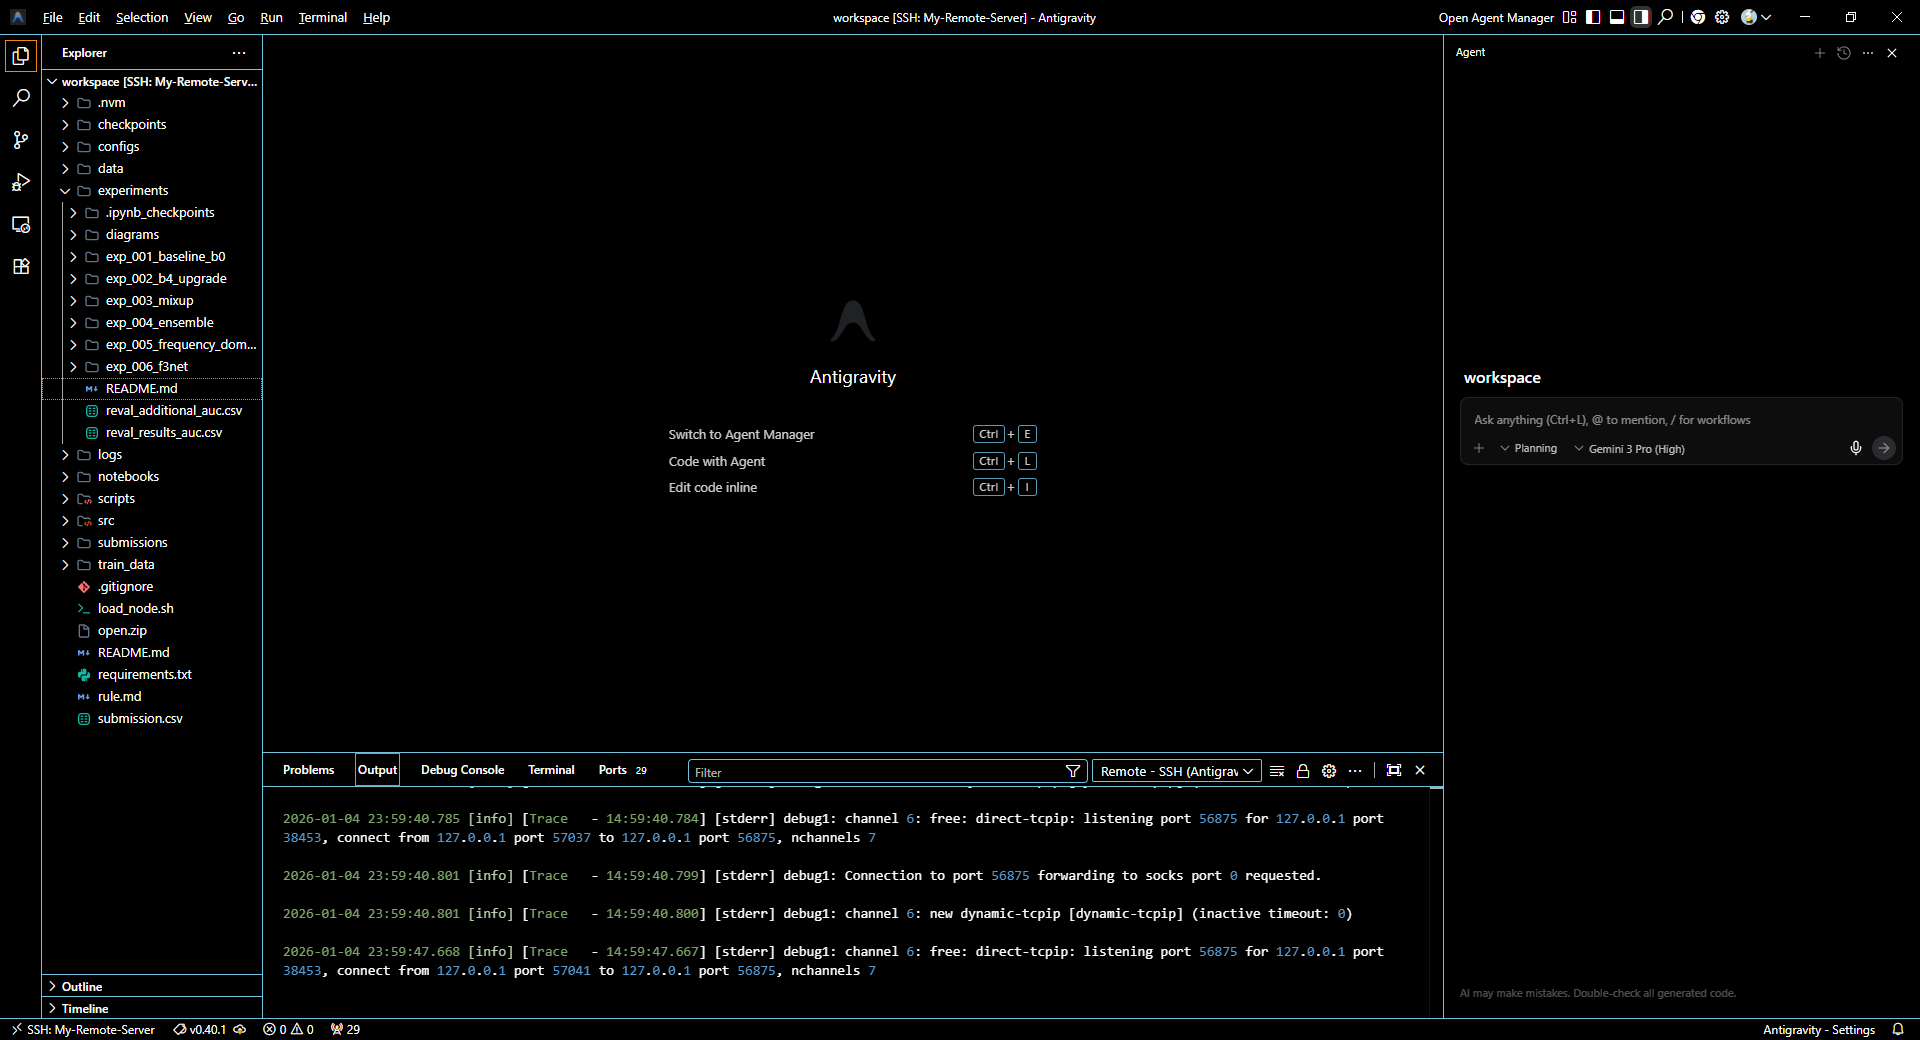Switch to the Ports tab

point(622,770)
